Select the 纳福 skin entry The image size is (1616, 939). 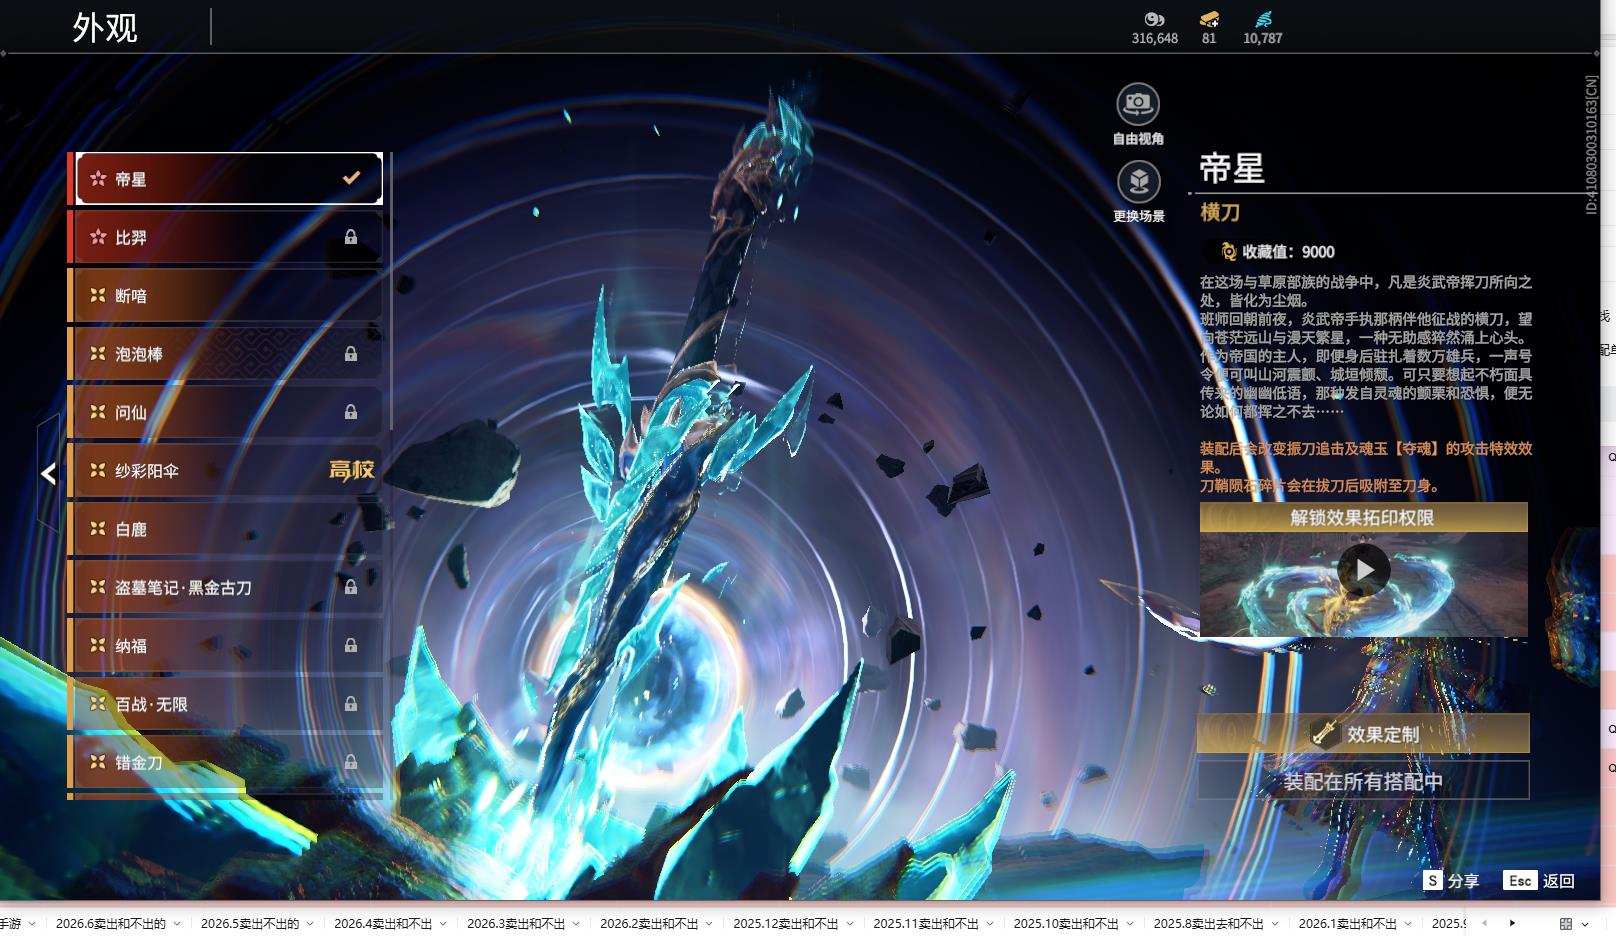tap(229, 645)
